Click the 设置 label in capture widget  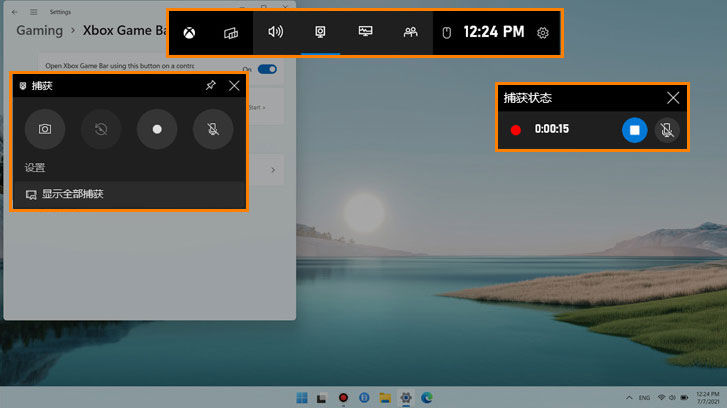pos(35,168)
